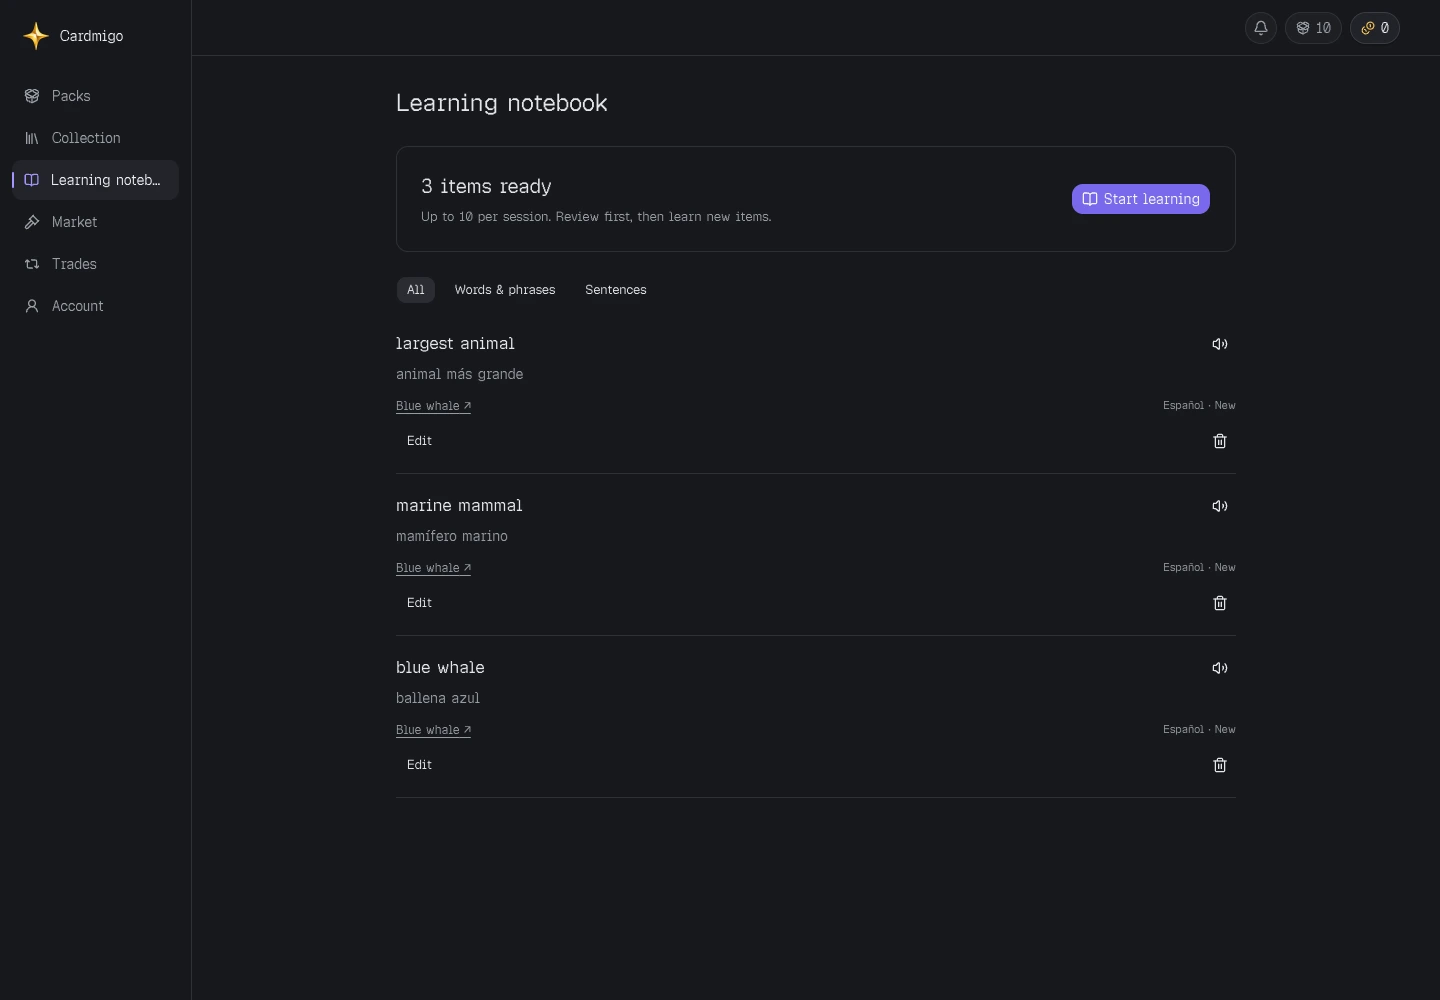Click the 'blue whale' term heading
1440x1000 pixels.
[440, 668]
